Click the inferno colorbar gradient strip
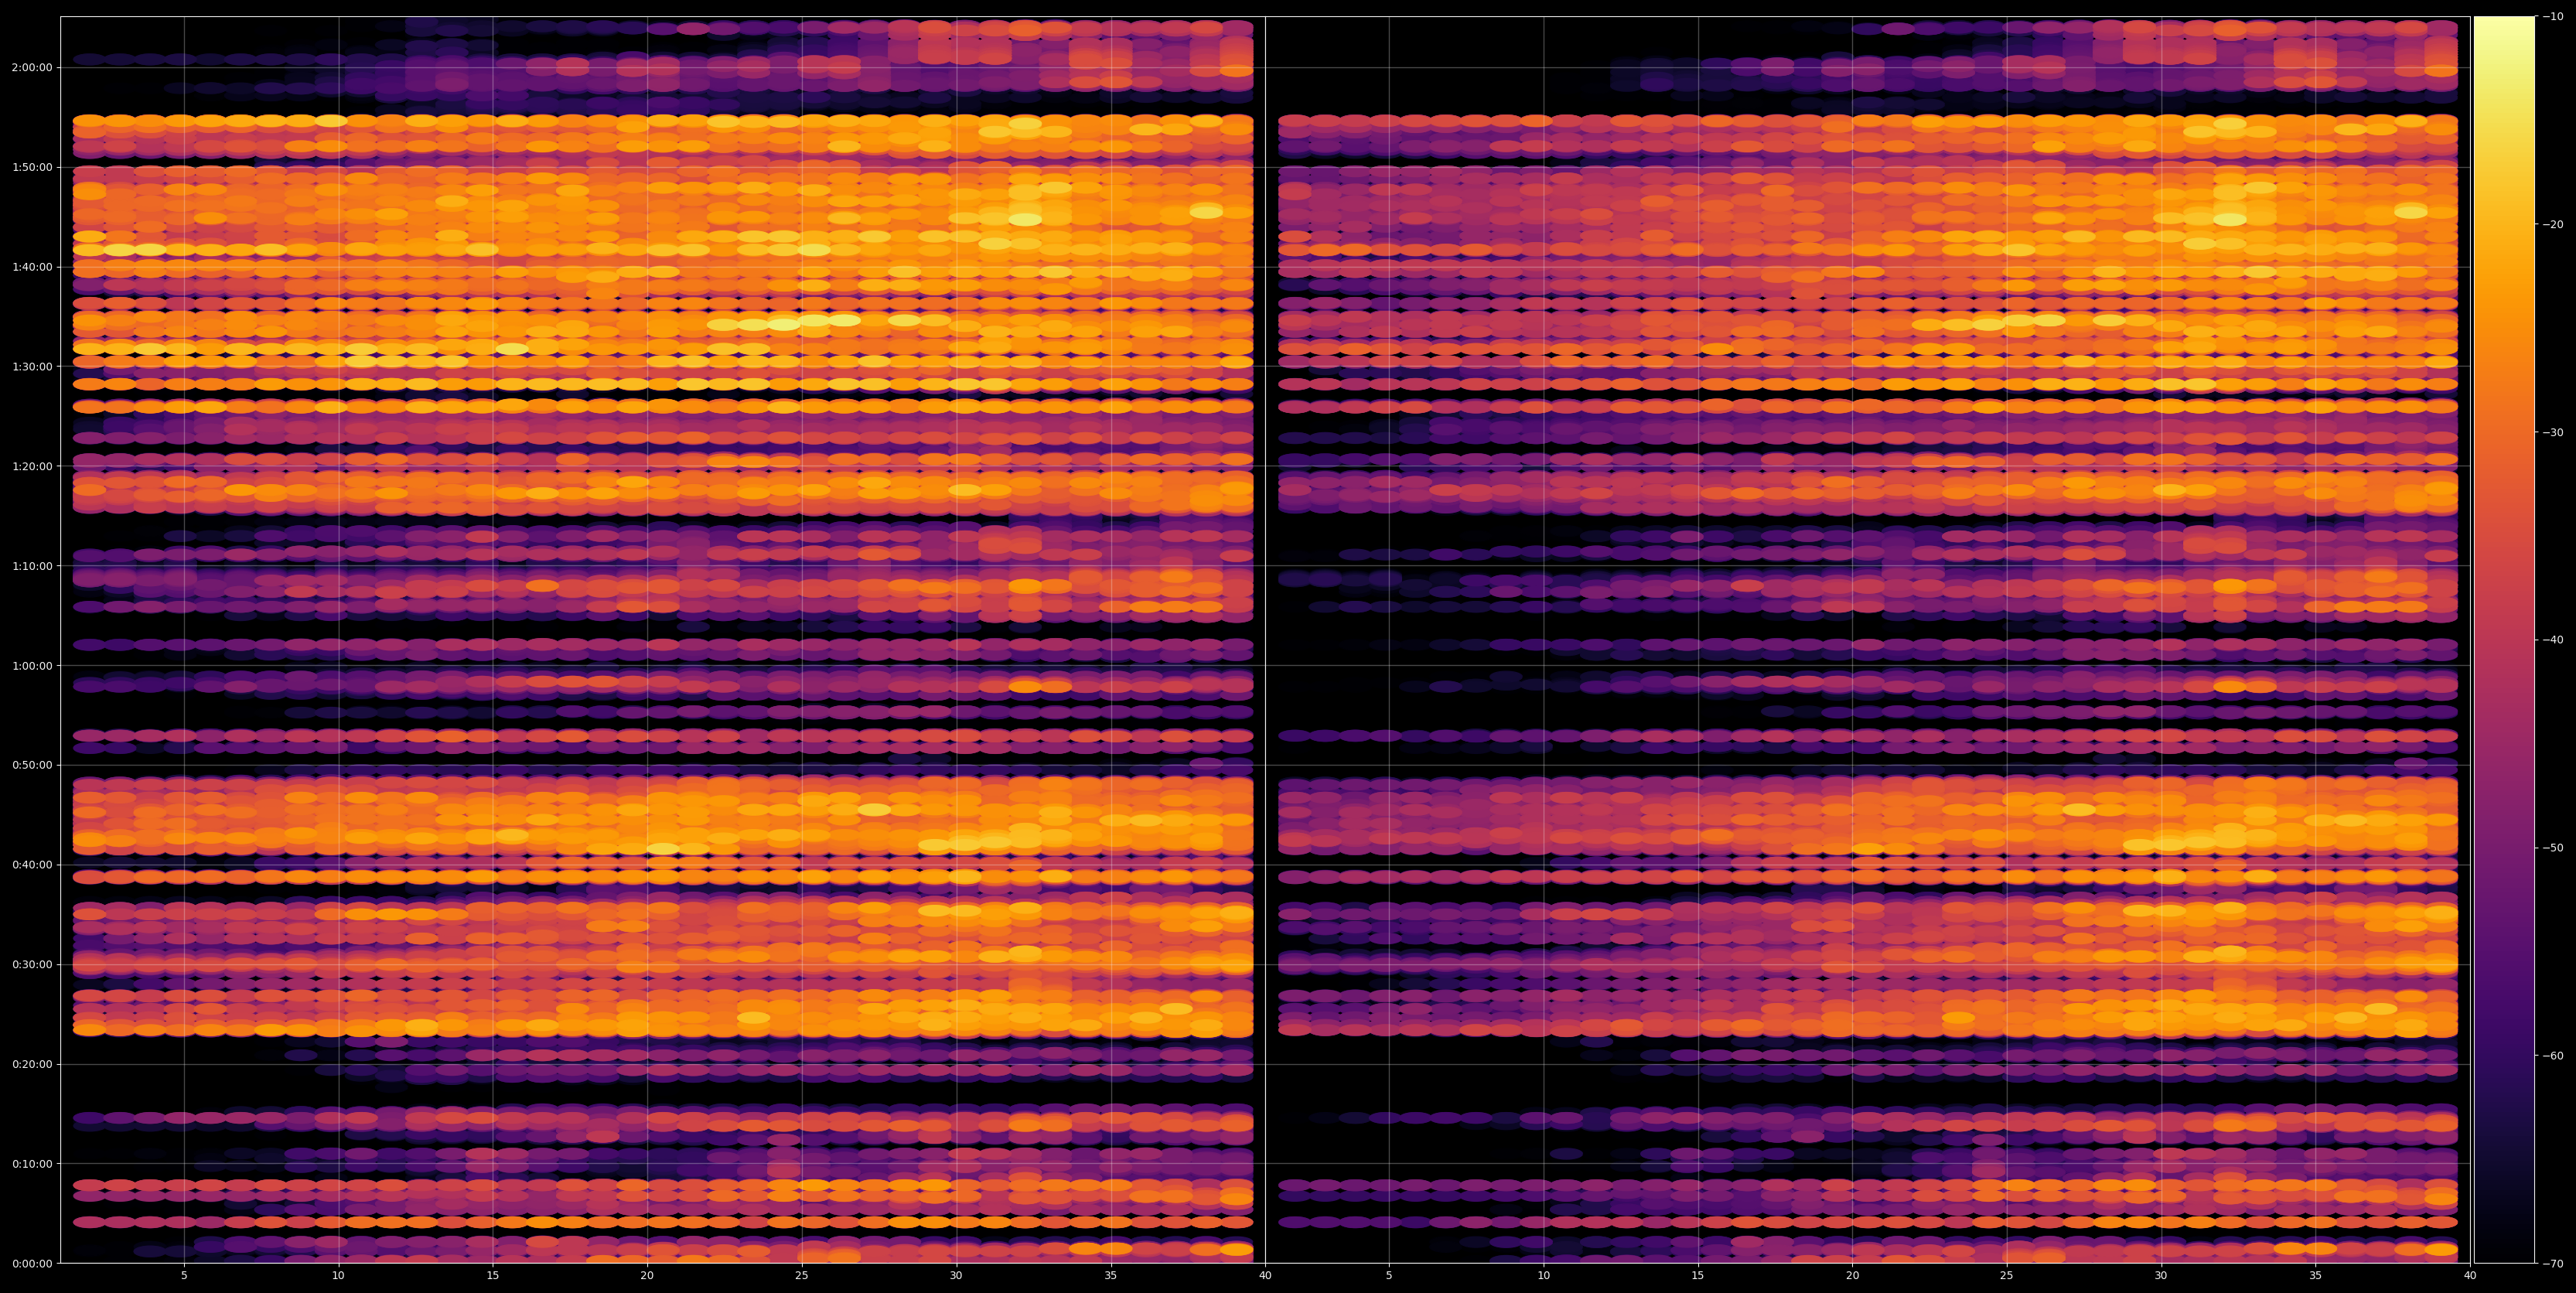The image size is (2576, 1293). click(2504, 640)
